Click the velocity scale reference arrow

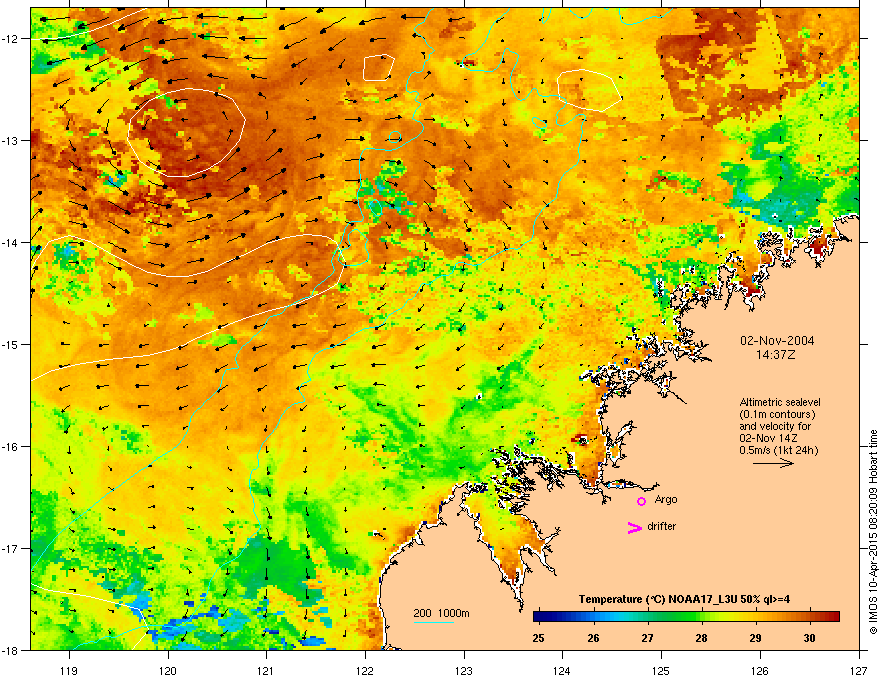click(x=773, y=463)
